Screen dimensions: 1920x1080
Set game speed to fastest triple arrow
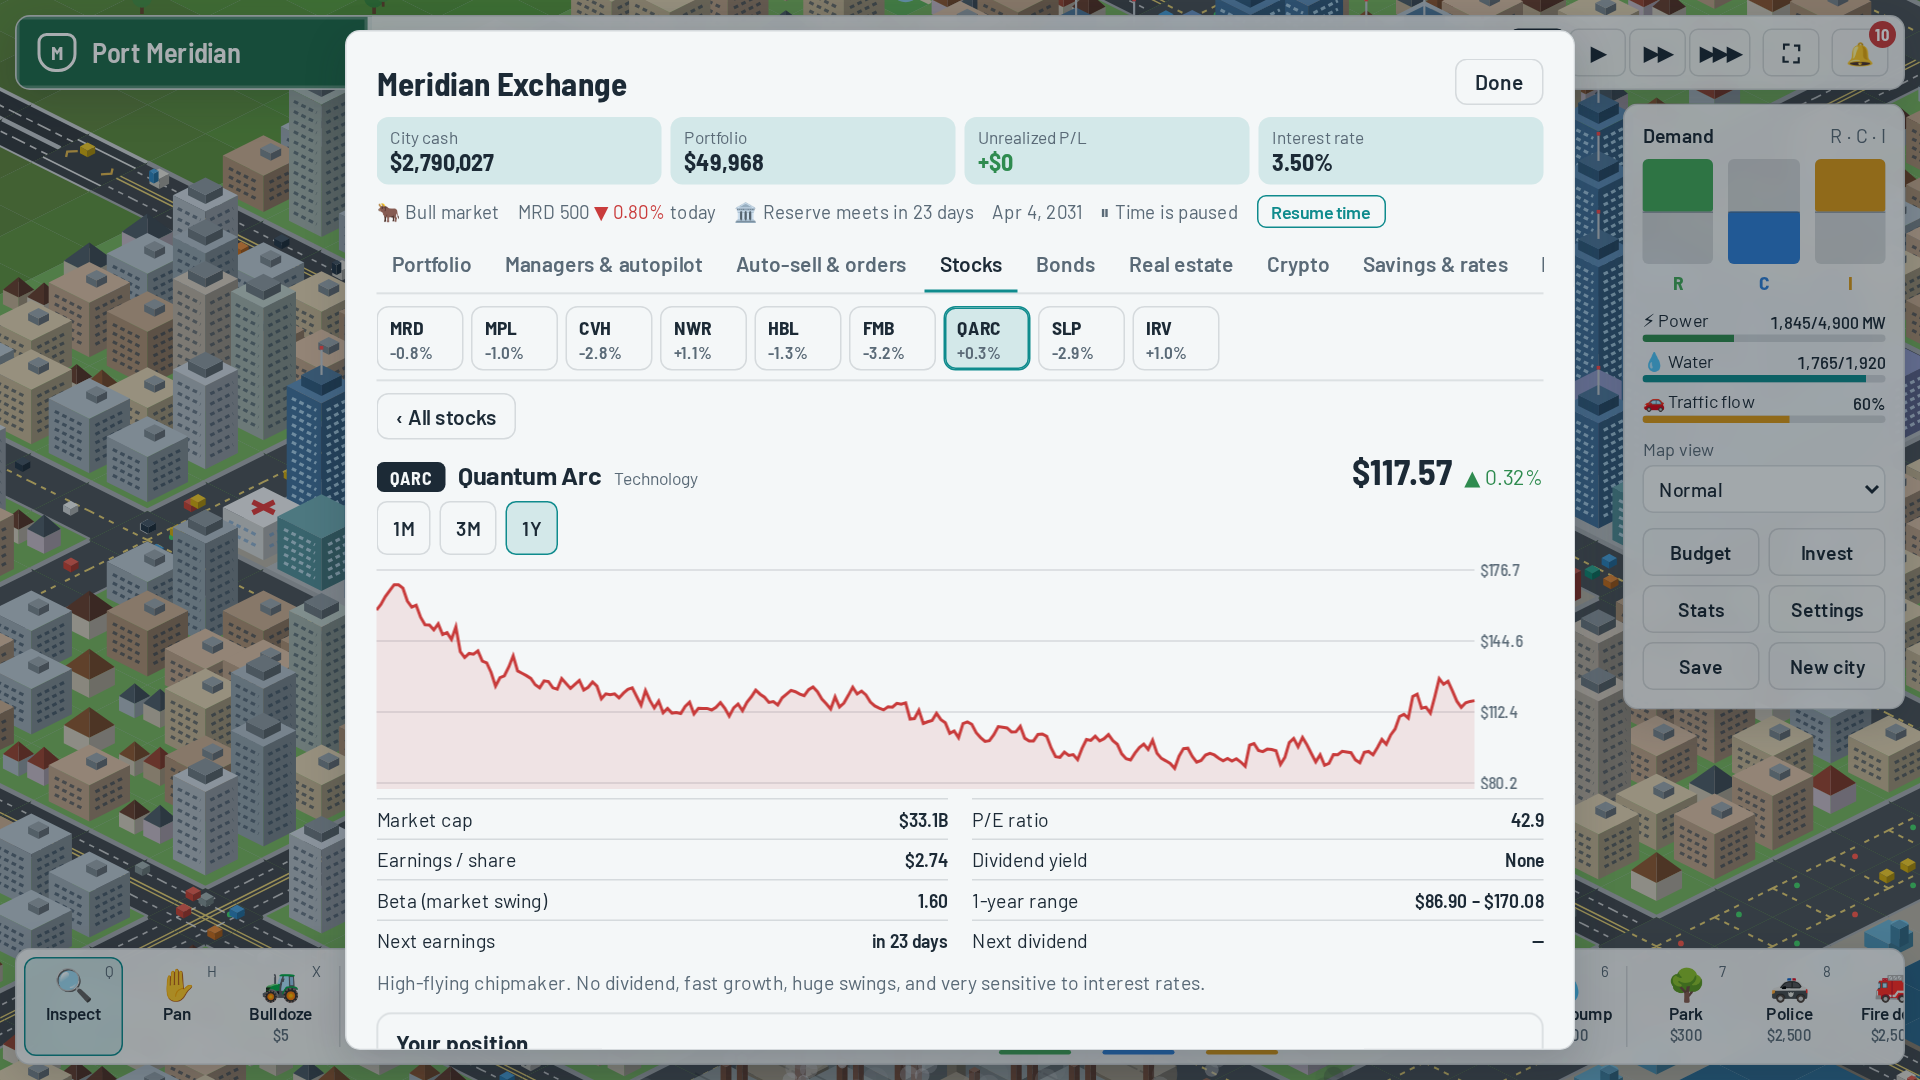(1719, 54)
